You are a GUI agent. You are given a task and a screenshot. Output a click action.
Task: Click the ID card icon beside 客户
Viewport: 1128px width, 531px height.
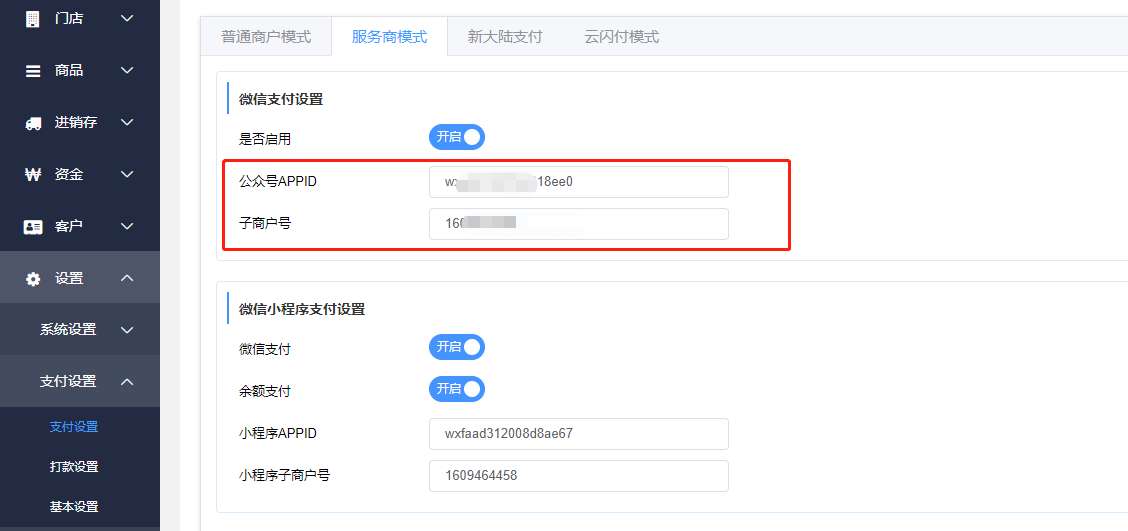pyautogui.click(x=33, y=227)
